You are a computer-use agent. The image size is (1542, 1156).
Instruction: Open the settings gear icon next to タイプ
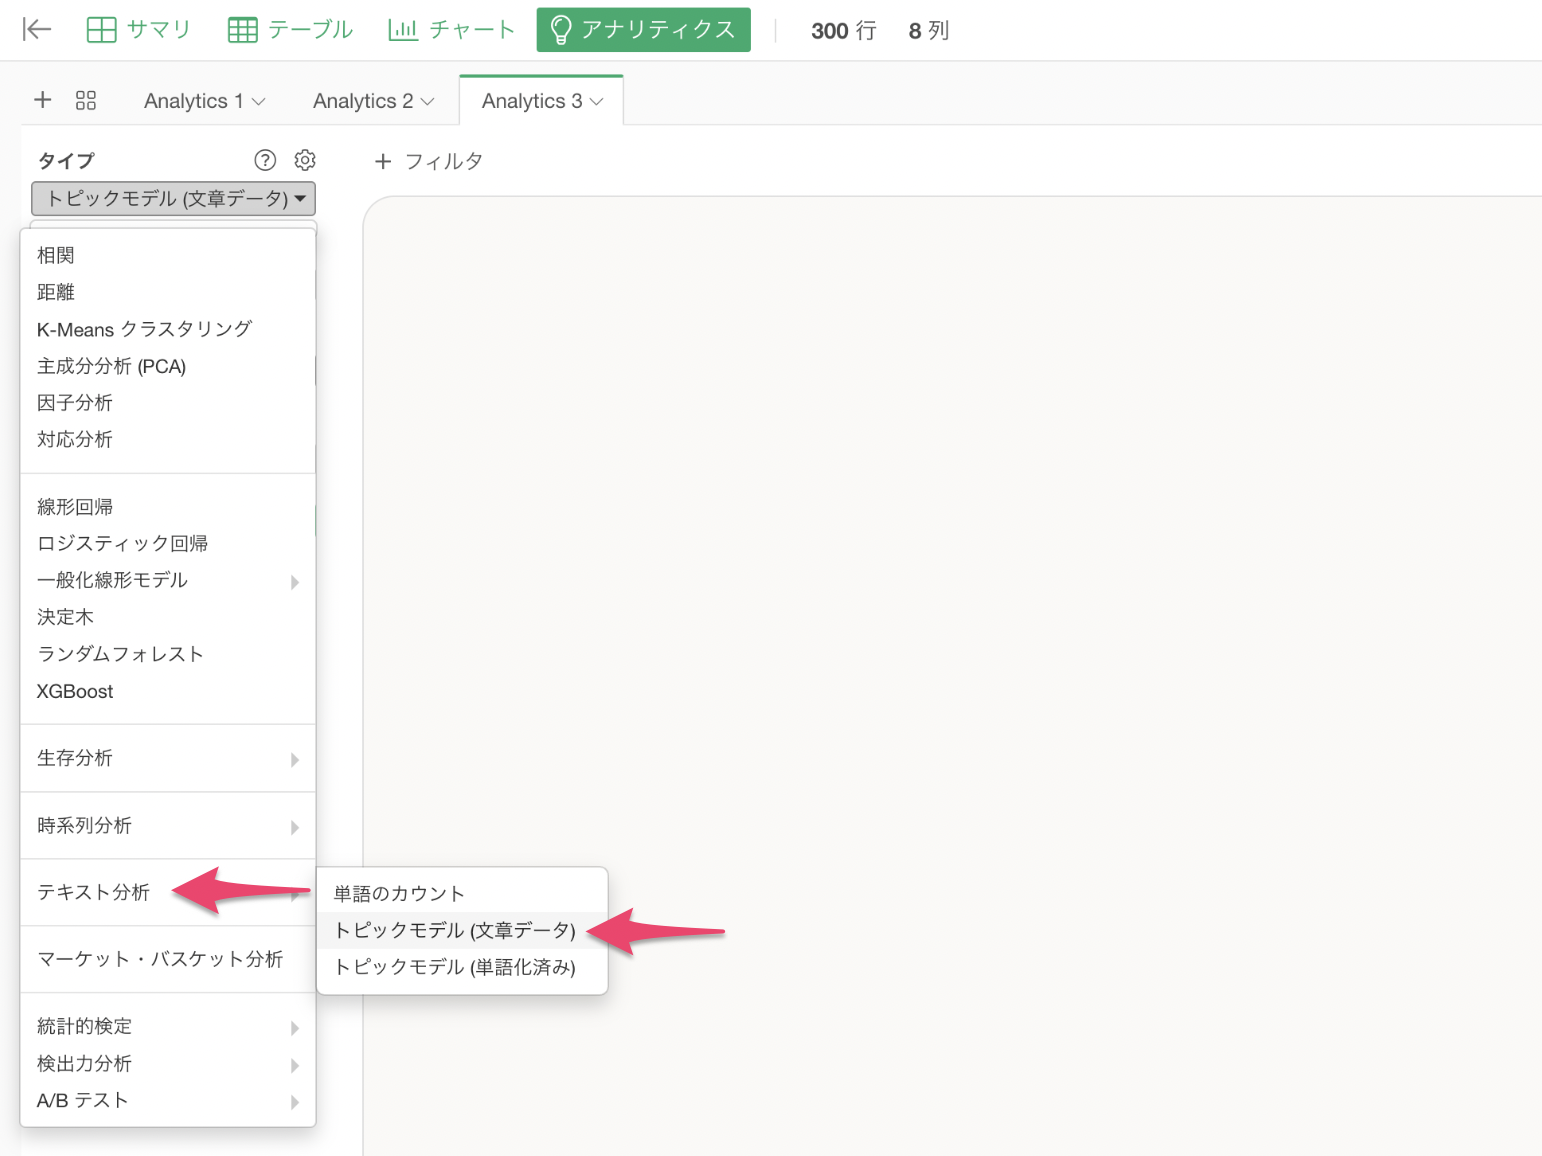point(305,160)
